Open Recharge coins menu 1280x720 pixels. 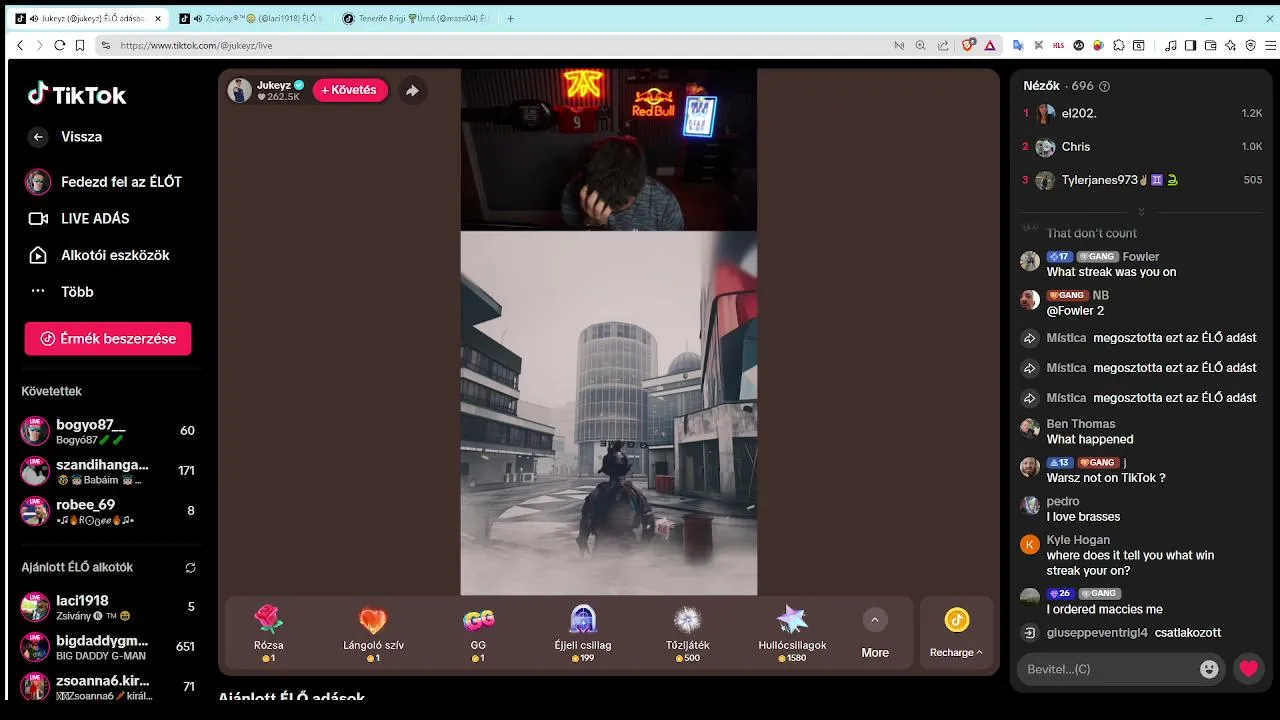pyautogui.click(x=956, y=634)
